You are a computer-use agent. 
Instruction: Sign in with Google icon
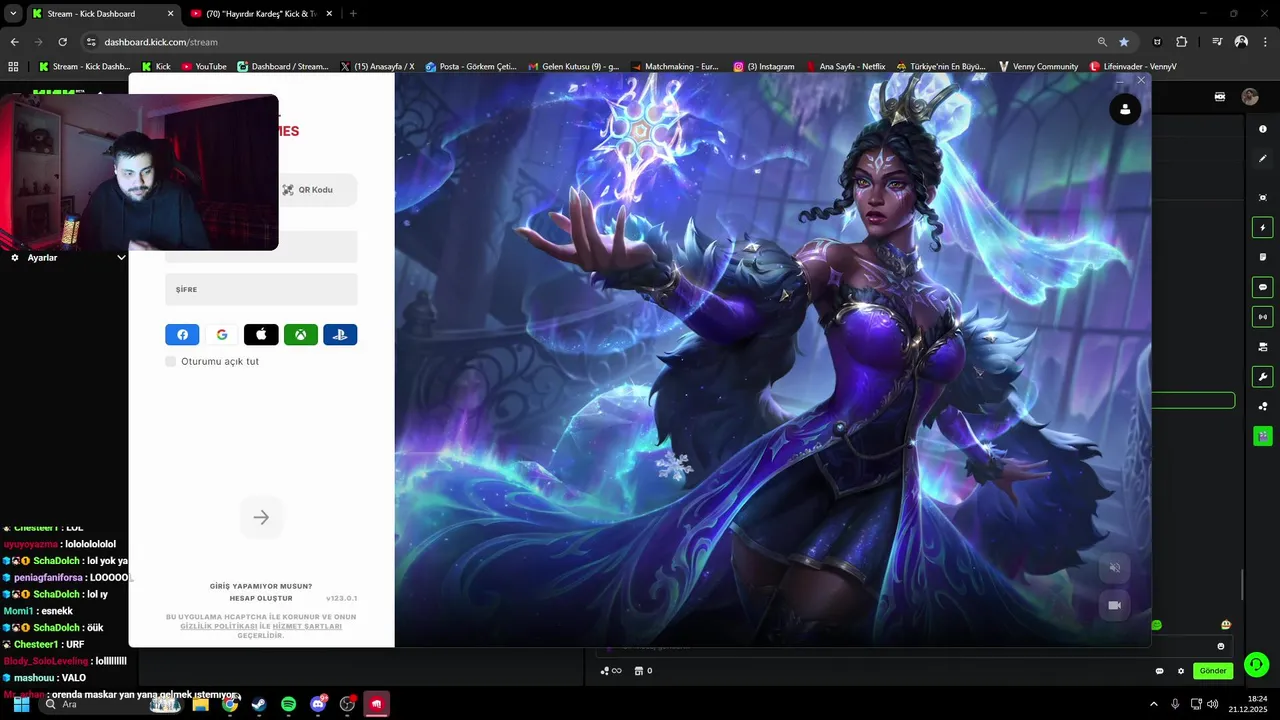point(221,335)
